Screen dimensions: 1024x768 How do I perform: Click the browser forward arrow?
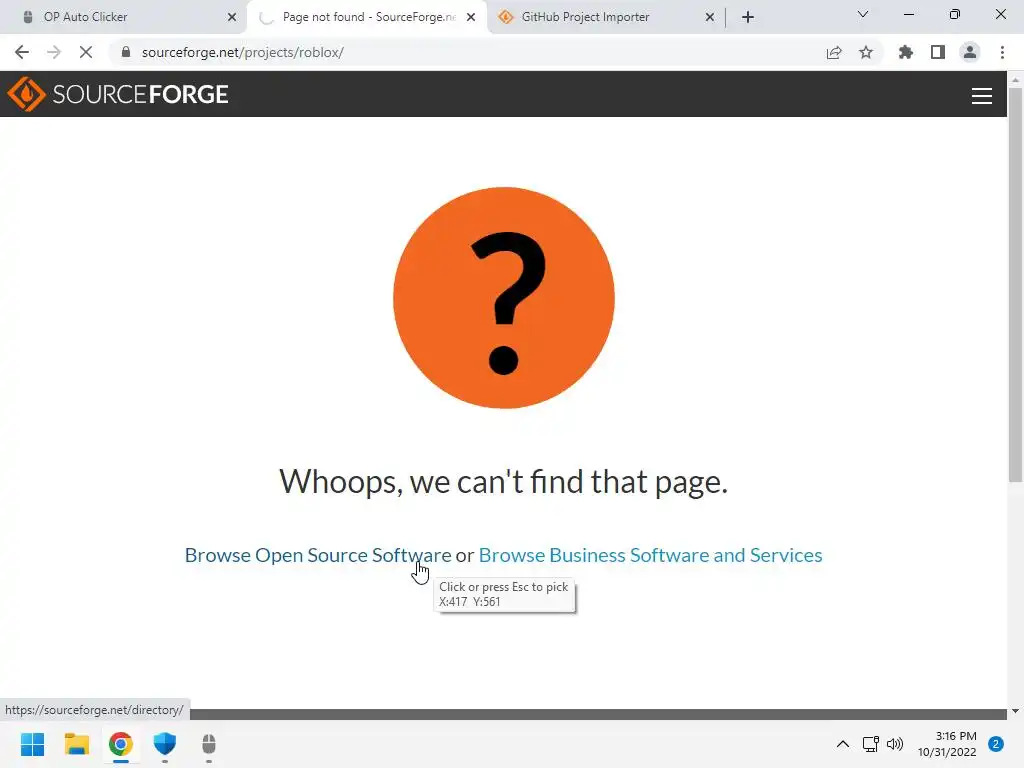pos(54,52)
